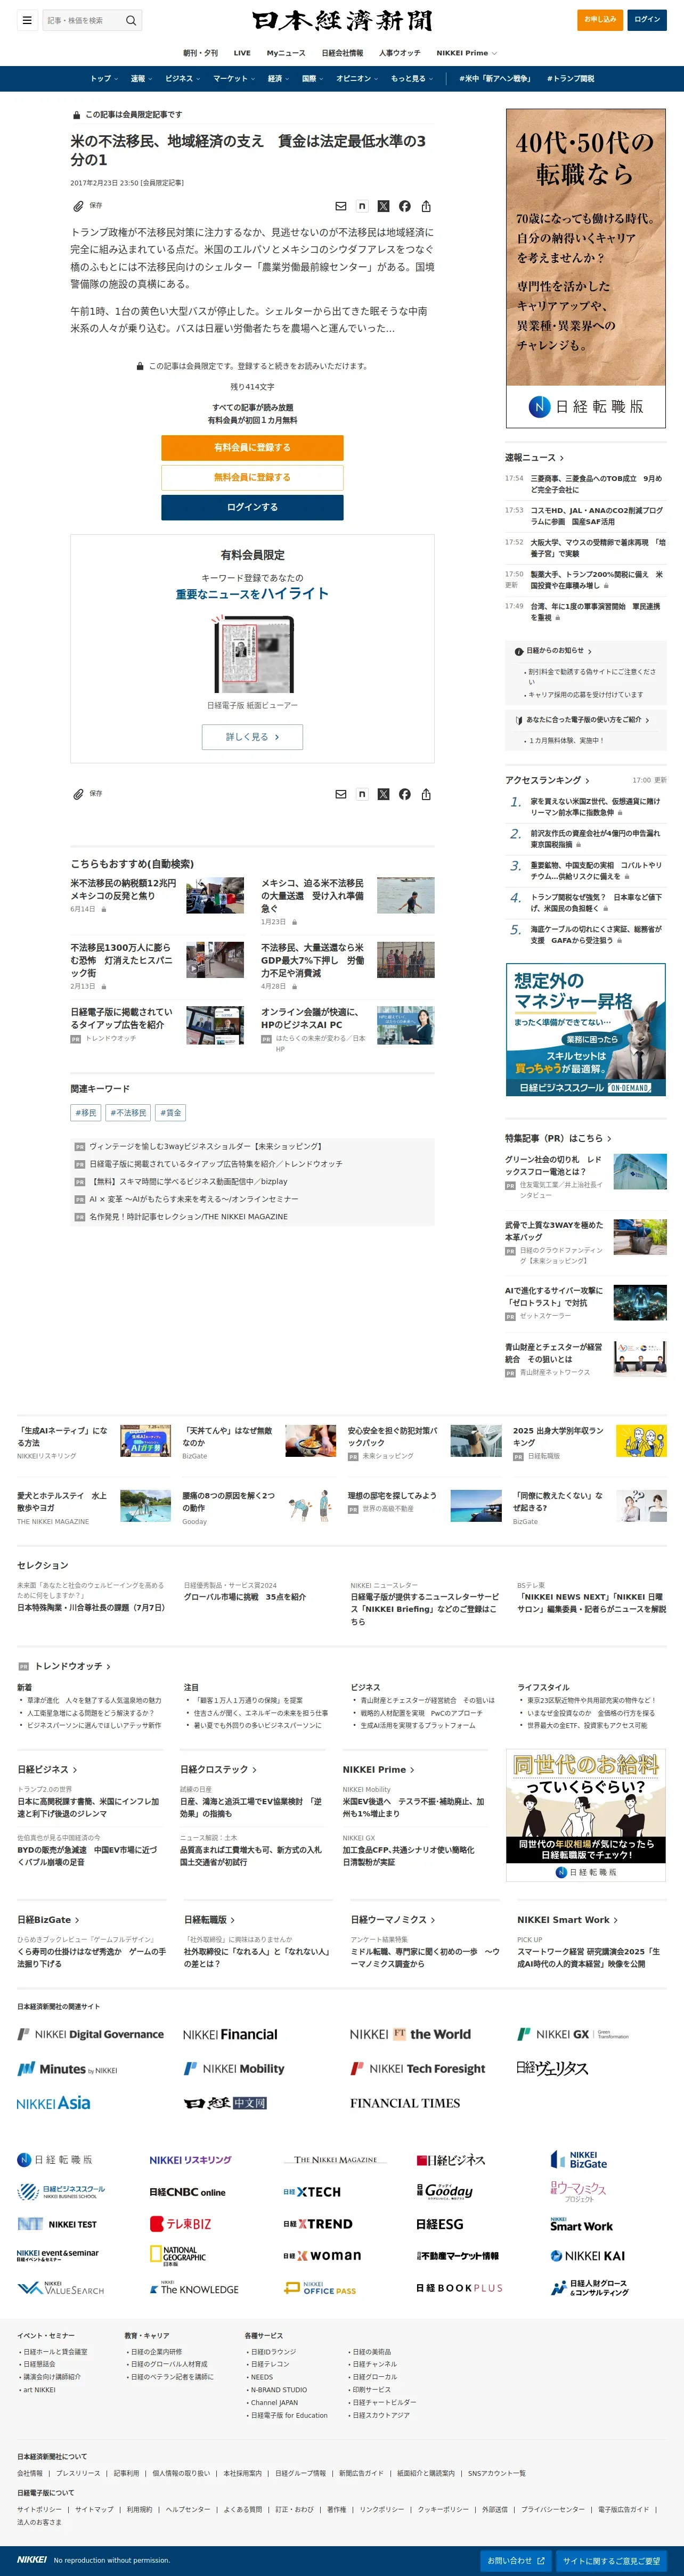
Task: Open the NIKKEI Digital Governance logo
Action: coord(91,2034)
